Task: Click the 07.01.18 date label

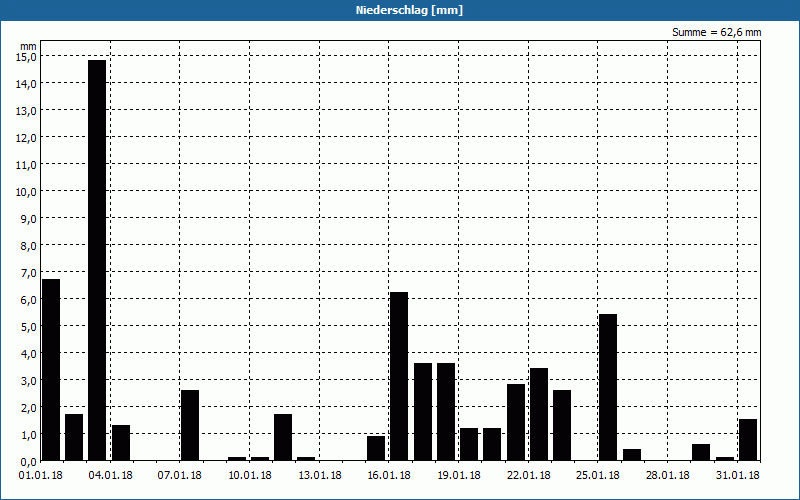Action: click(x=180, y=475)
